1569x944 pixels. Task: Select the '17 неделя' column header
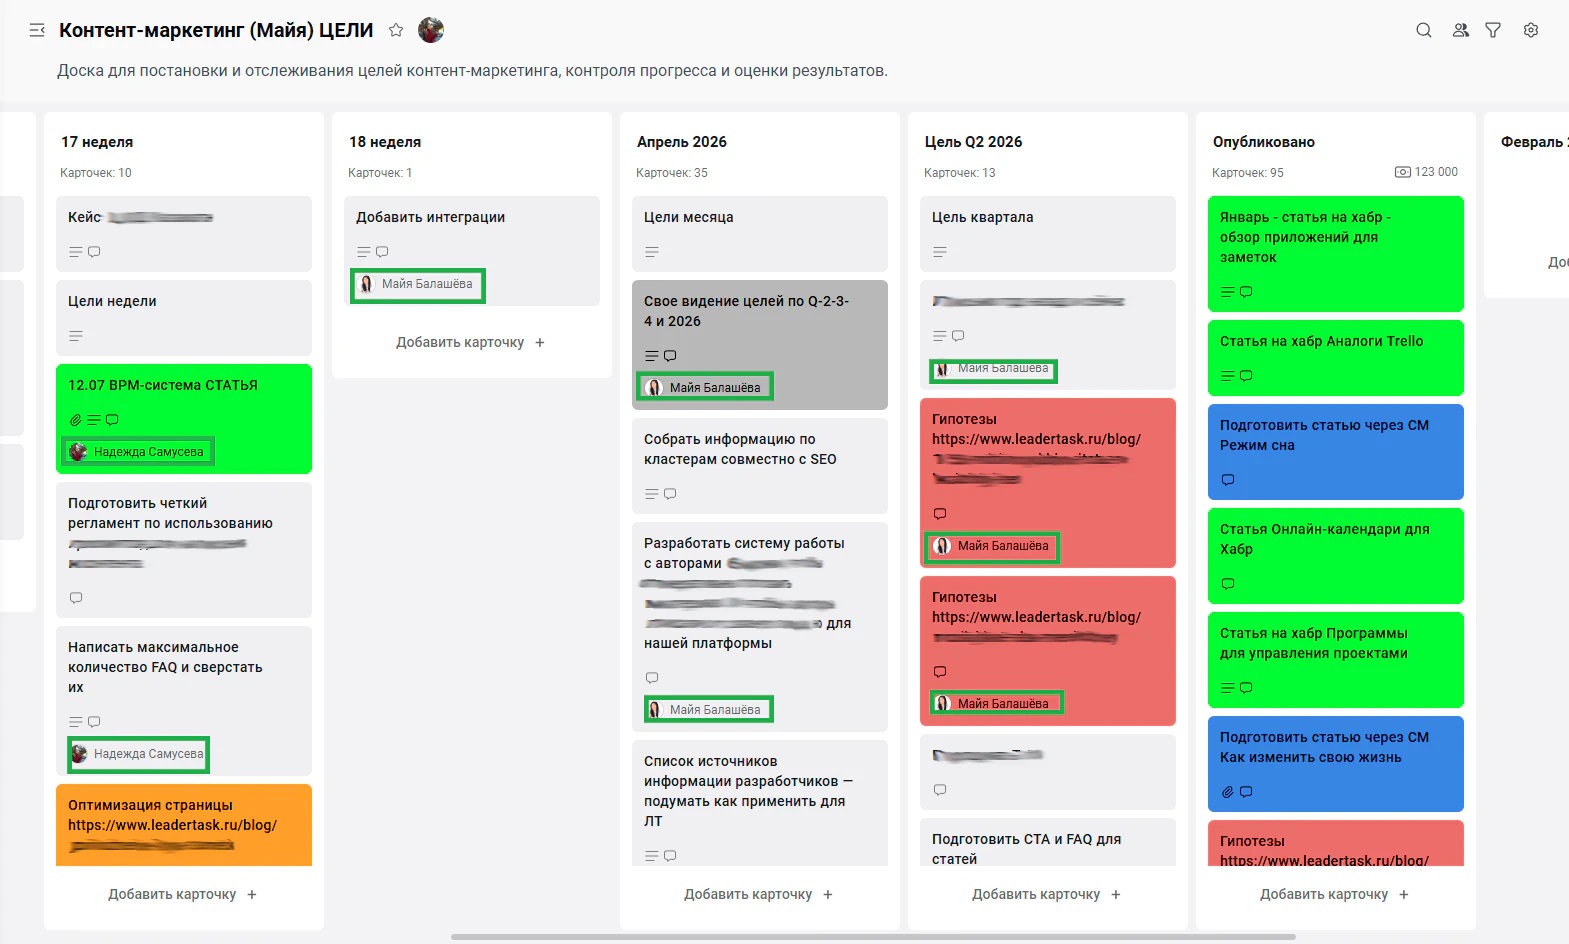click(97, 142)
